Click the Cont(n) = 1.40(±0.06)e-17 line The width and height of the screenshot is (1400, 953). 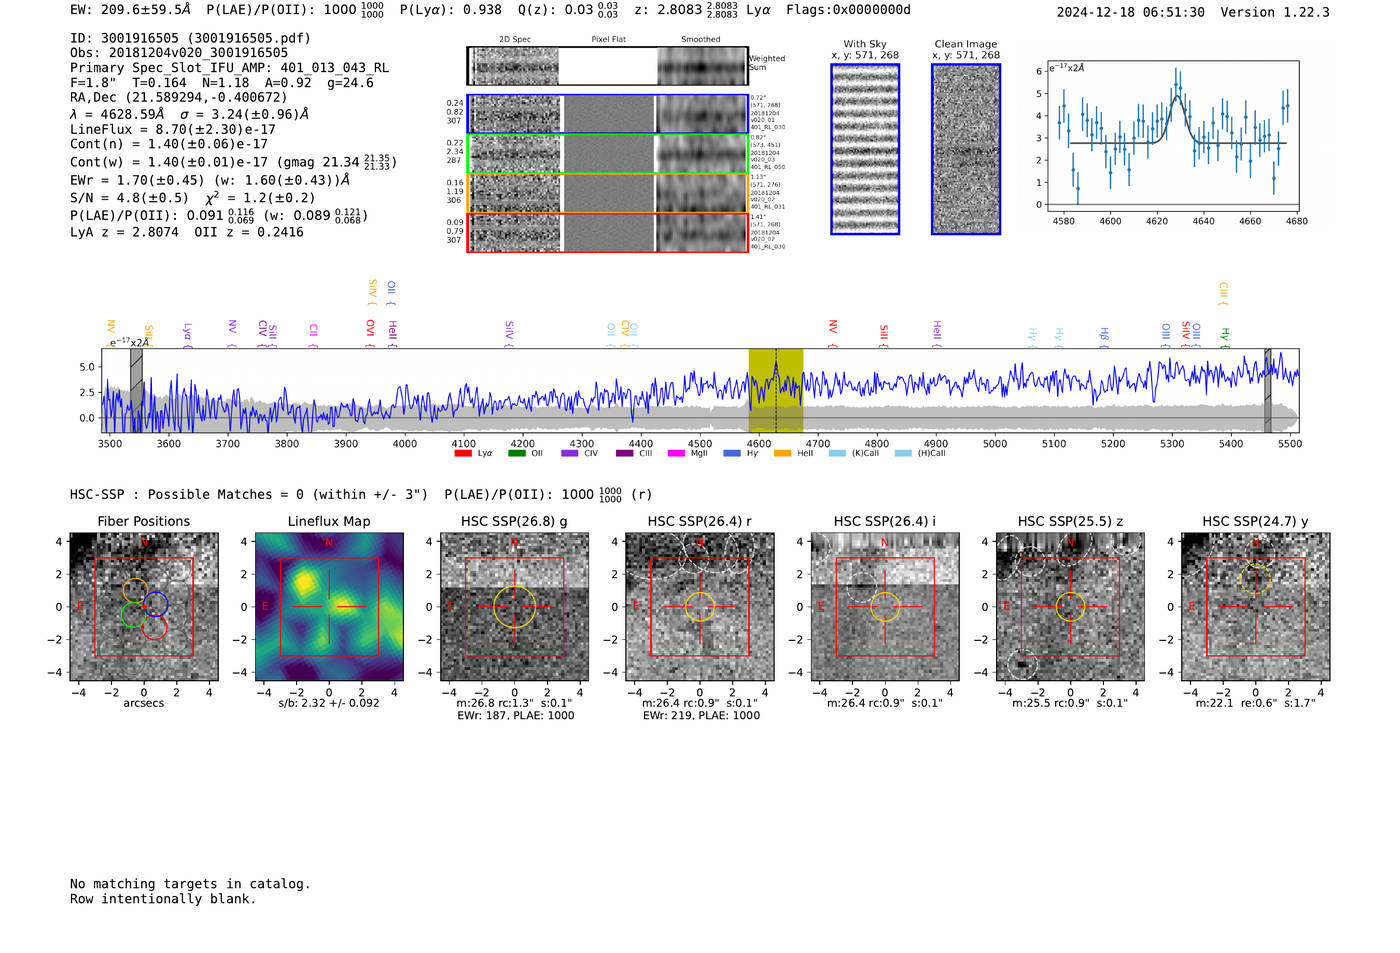[x=169, y=144]
